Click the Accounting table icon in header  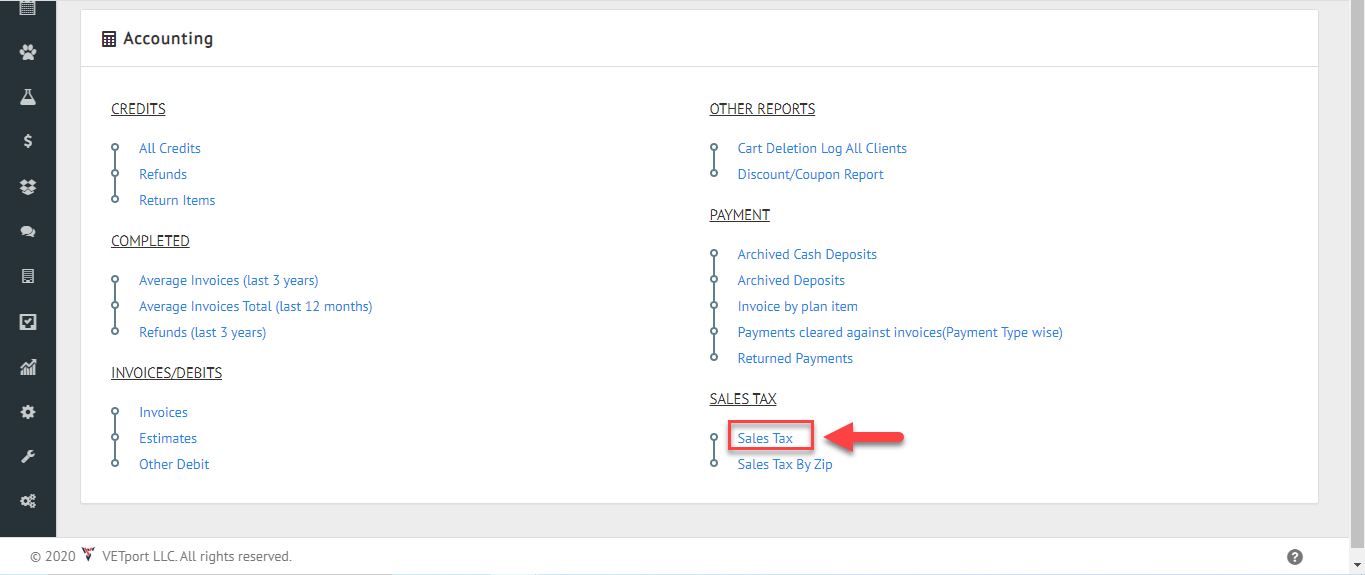(109, 39)
